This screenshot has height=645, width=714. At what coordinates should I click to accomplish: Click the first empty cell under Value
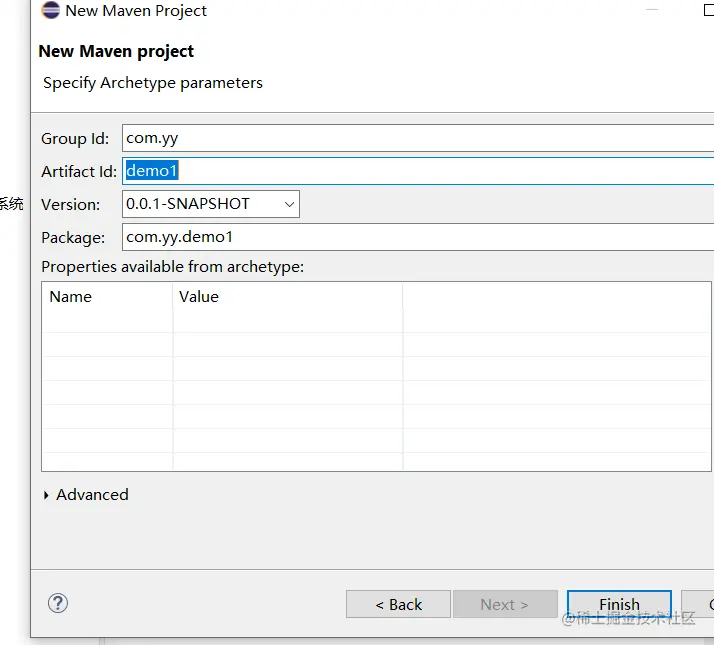[287, 321]
